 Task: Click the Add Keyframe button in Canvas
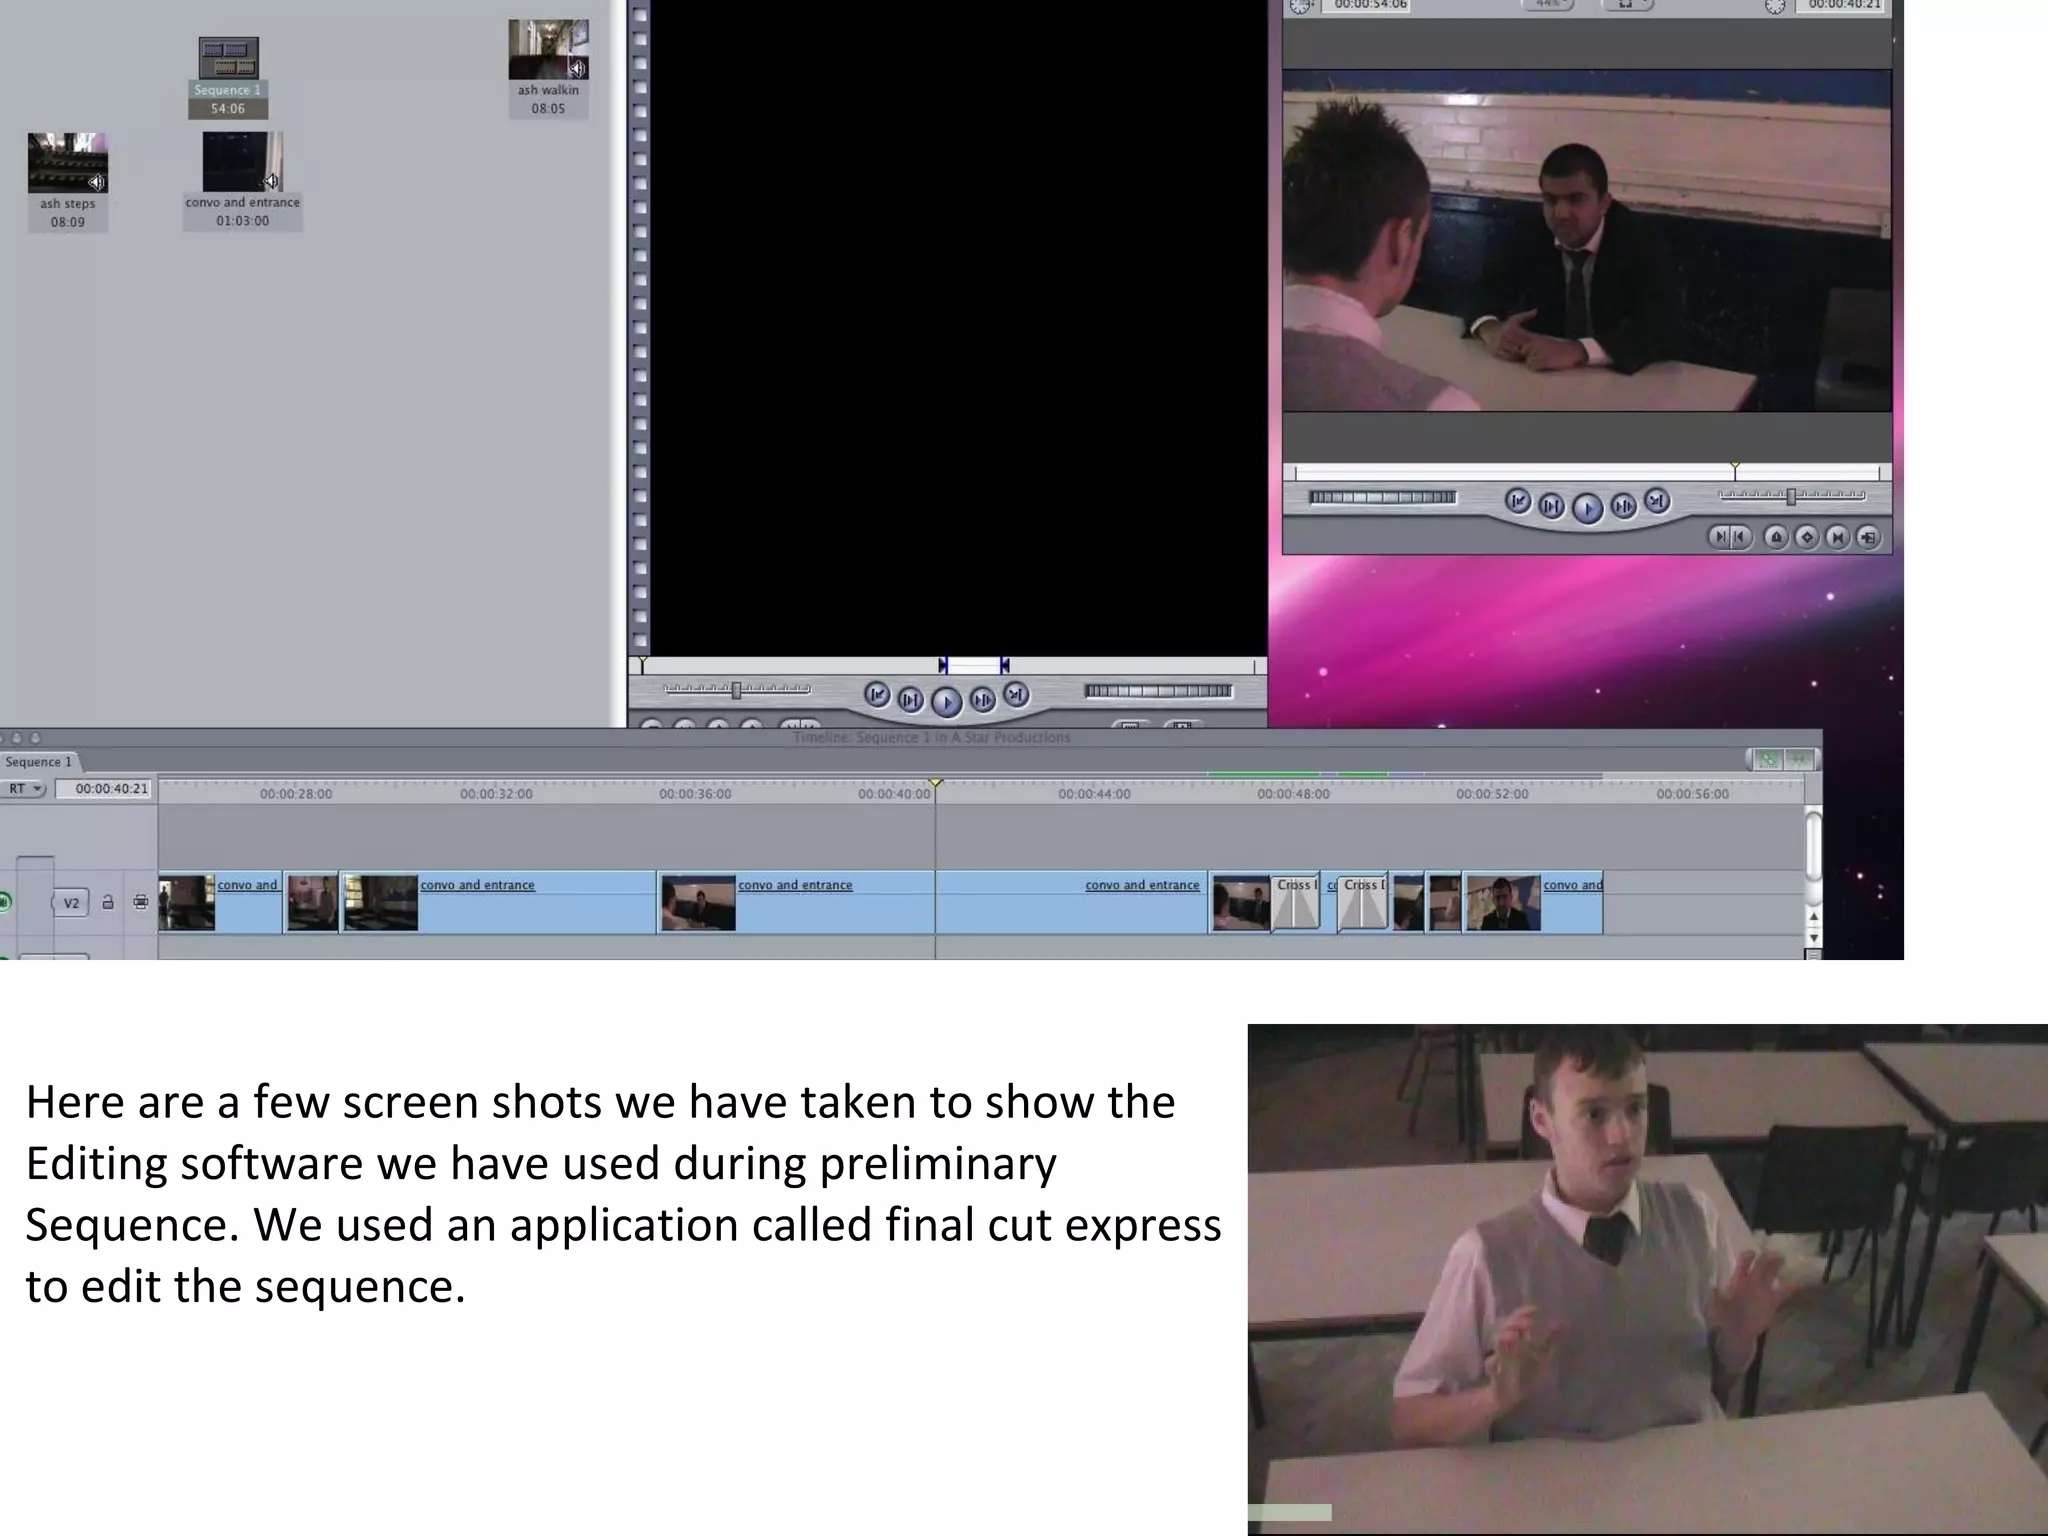click(x=1807, y=538)
